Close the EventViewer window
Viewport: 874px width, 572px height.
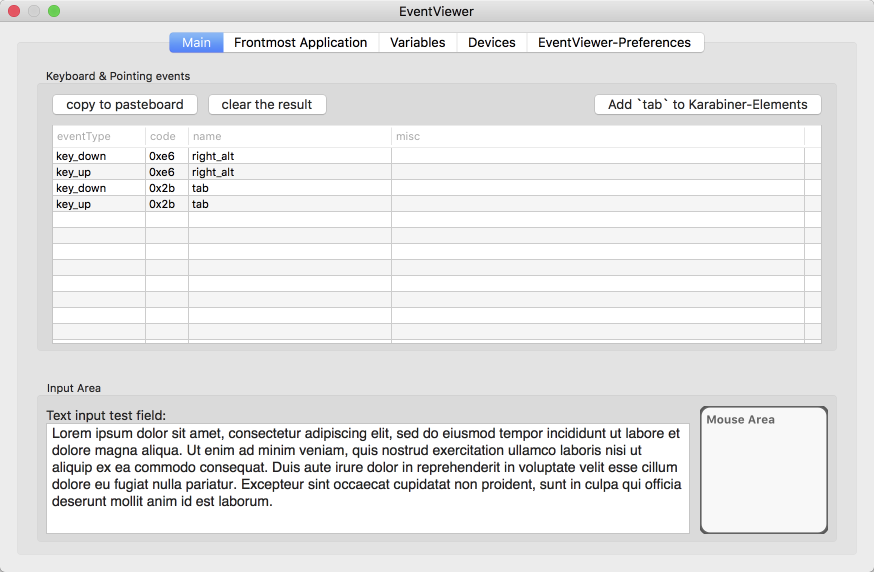click(x=14, y=11)
